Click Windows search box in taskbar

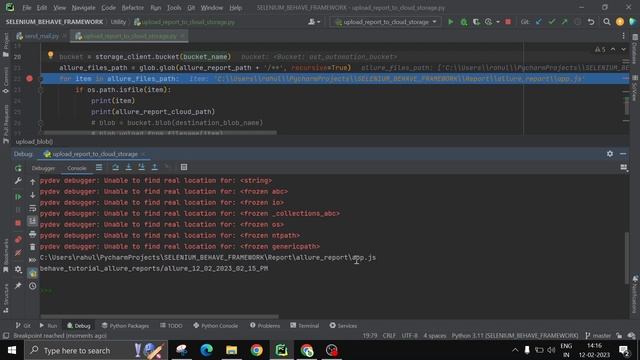96,350
